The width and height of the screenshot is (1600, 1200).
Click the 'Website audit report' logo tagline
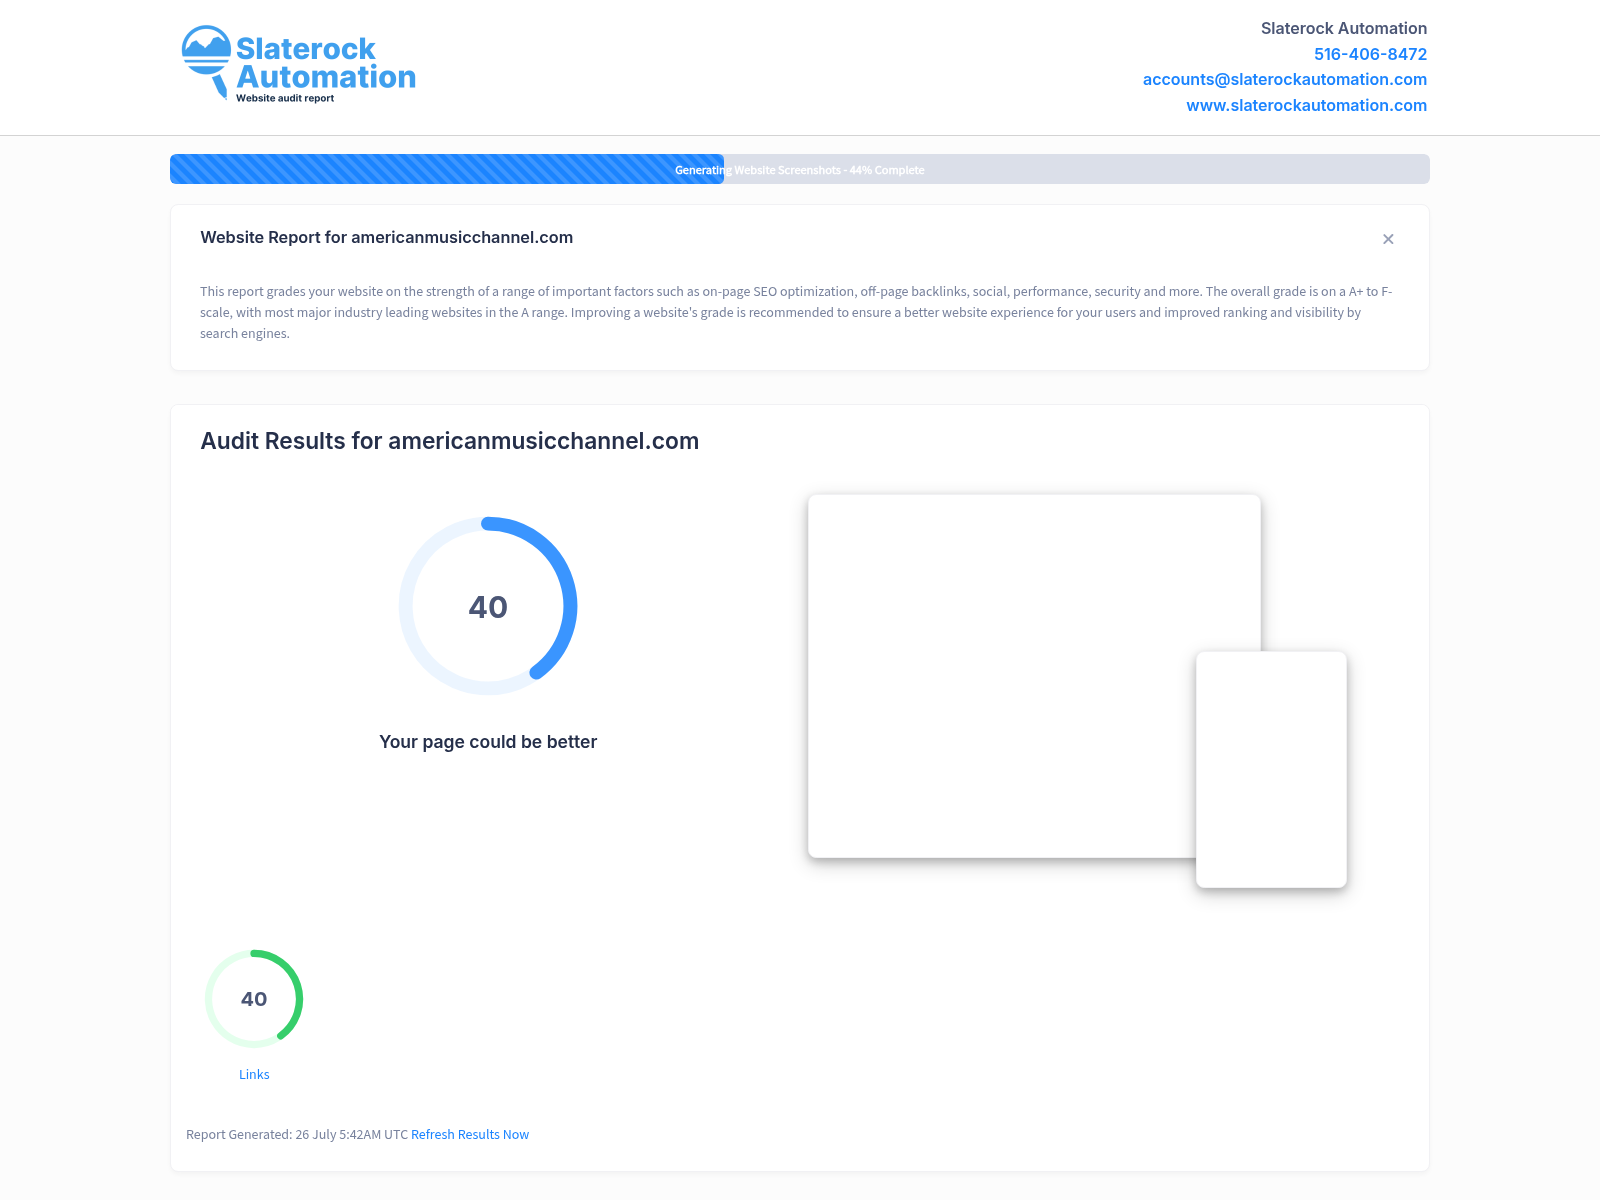click(285, 98)
